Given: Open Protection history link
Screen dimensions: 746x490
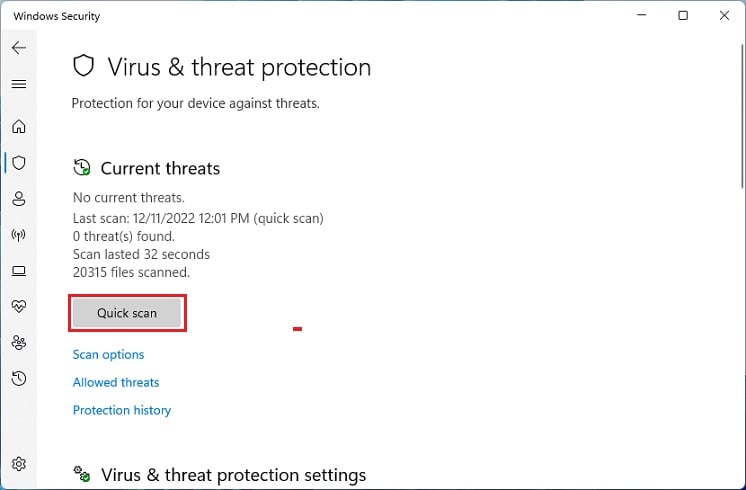Looking at the screenshot, I should [x=122, y=410].
